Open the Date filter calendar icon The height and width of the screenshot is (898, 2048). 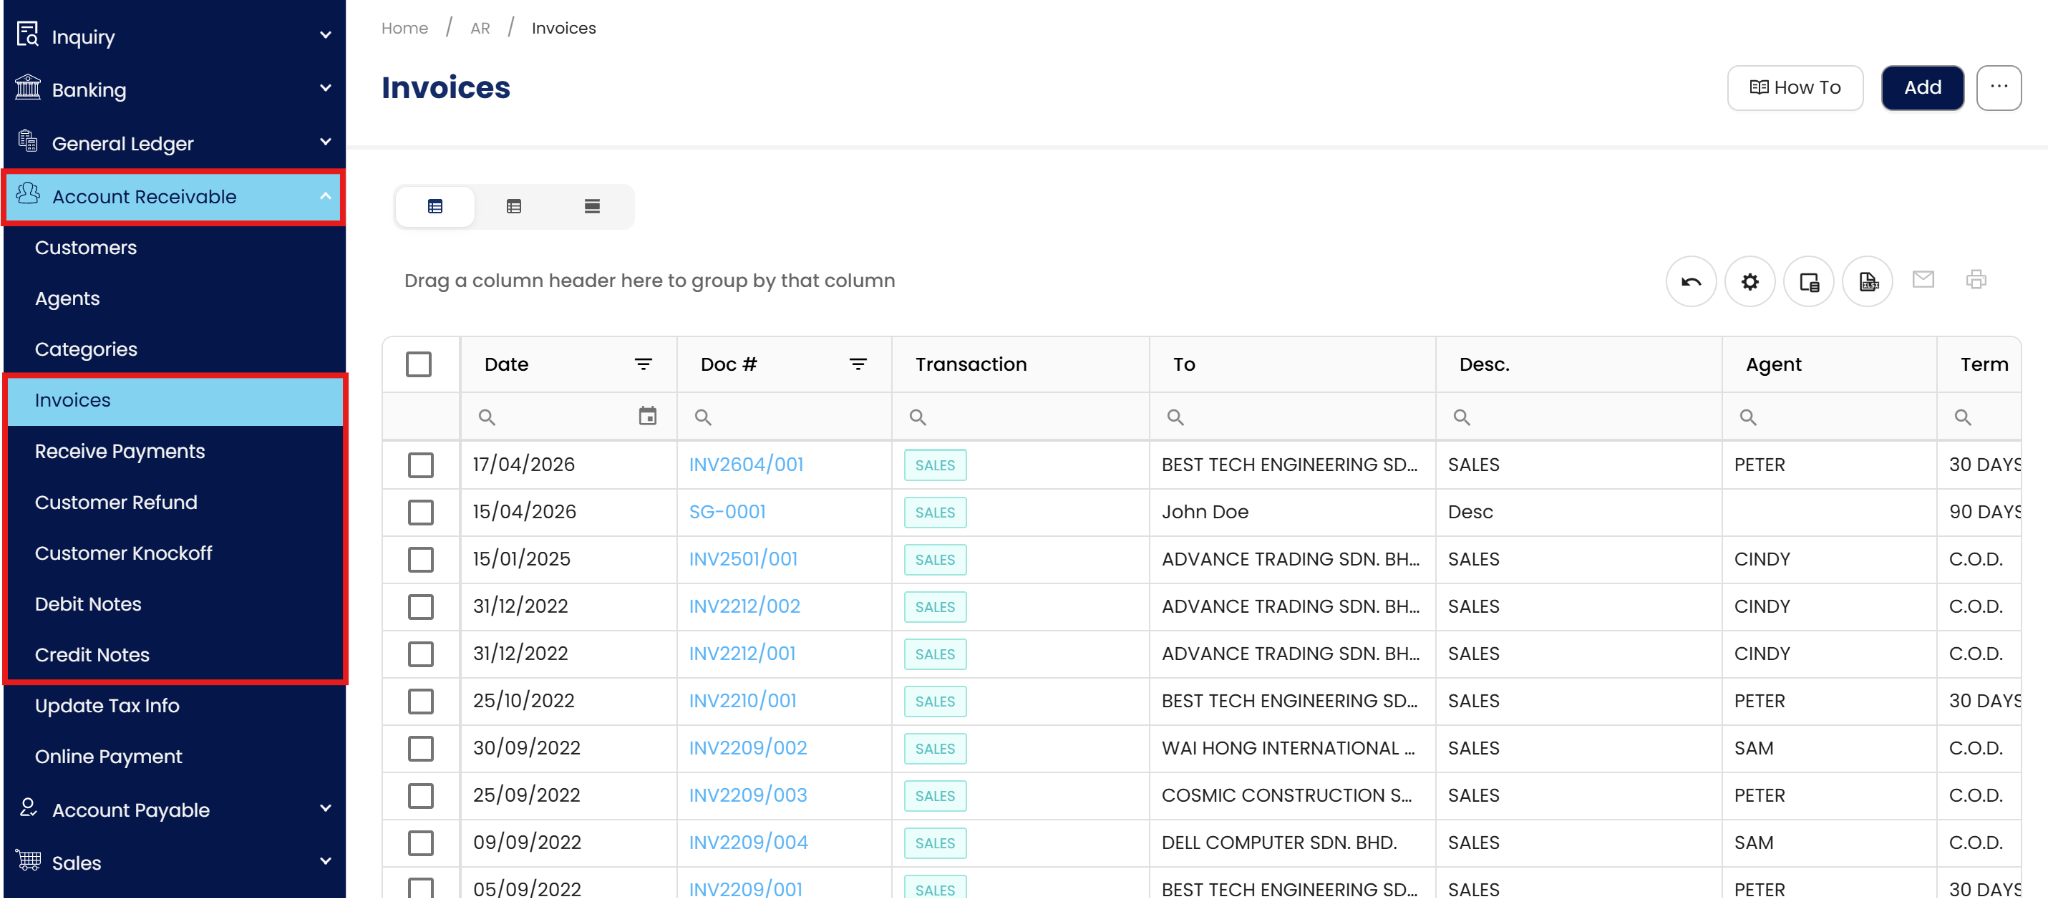point(648,416)
